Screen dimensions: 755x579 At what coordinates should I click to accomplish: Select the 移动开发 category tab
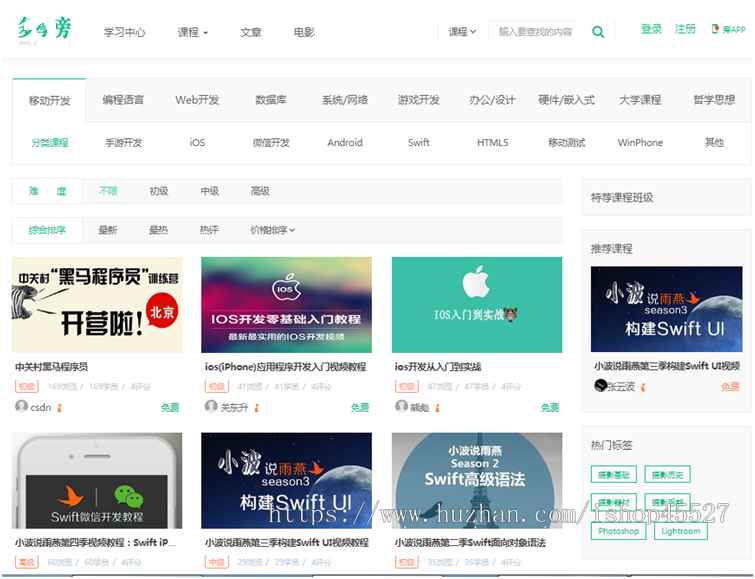coord(49,101)
